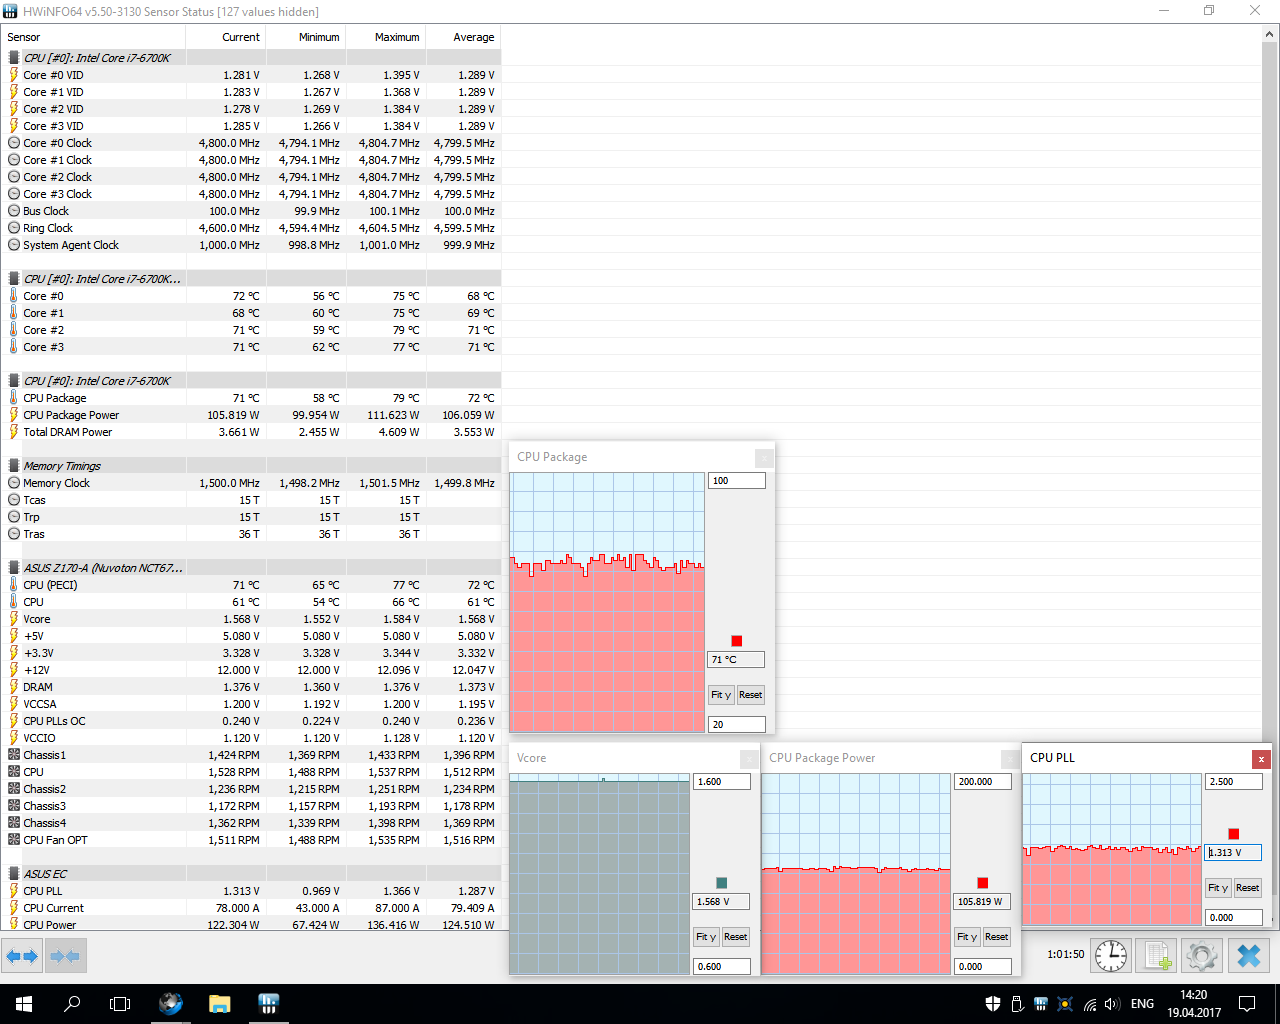The width and height of the screenshot is (1280, 1024).
Task: Open the Action Center notification icon
Action: pos(1247,1004)
